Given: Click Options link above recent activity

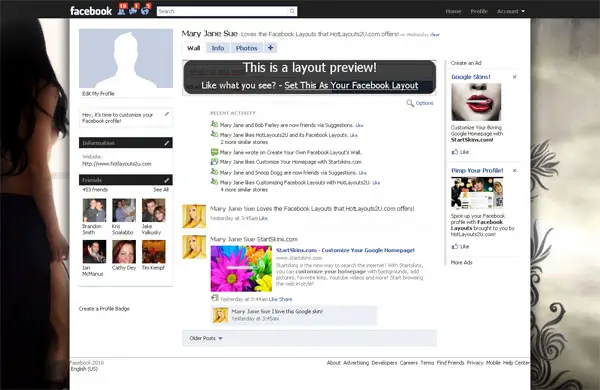Looking at the screenshot, I should pyautogui.click(x=424, y=103).
